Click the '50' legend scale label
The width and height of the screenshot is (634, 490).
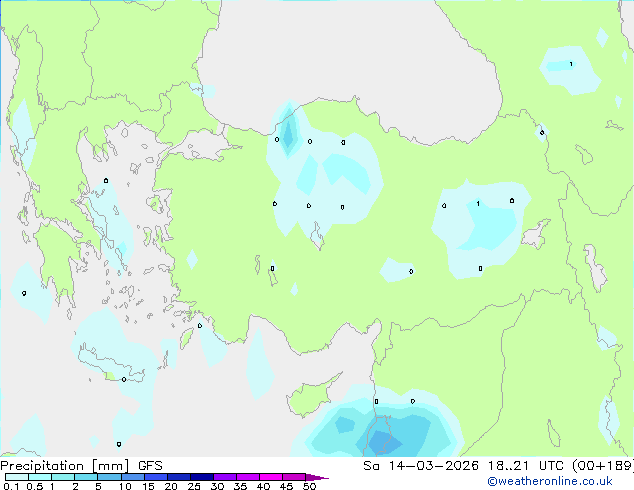pos(309,486)
